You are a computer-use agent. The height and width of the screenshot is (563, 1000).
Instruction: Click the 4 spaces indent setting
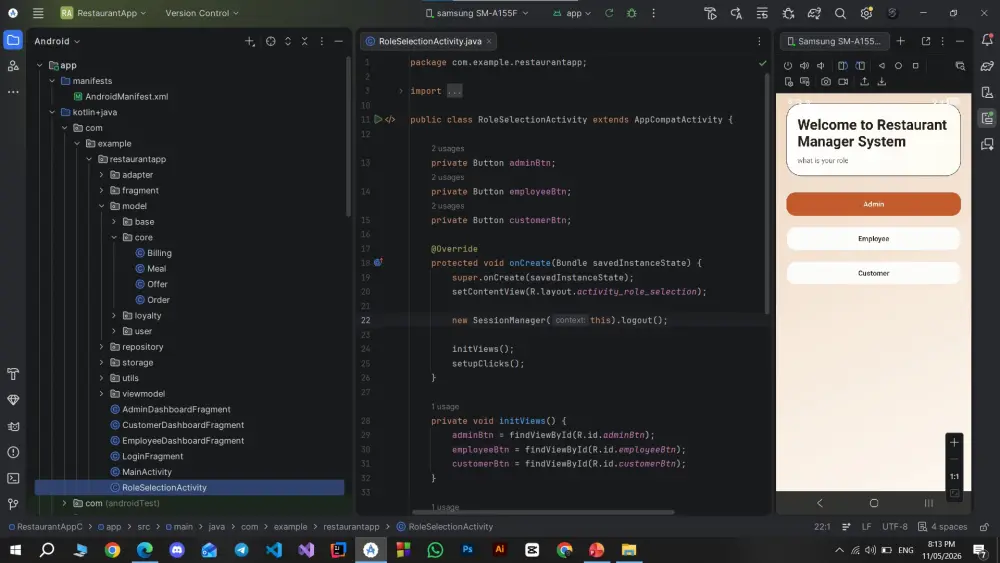coord(943,527)
